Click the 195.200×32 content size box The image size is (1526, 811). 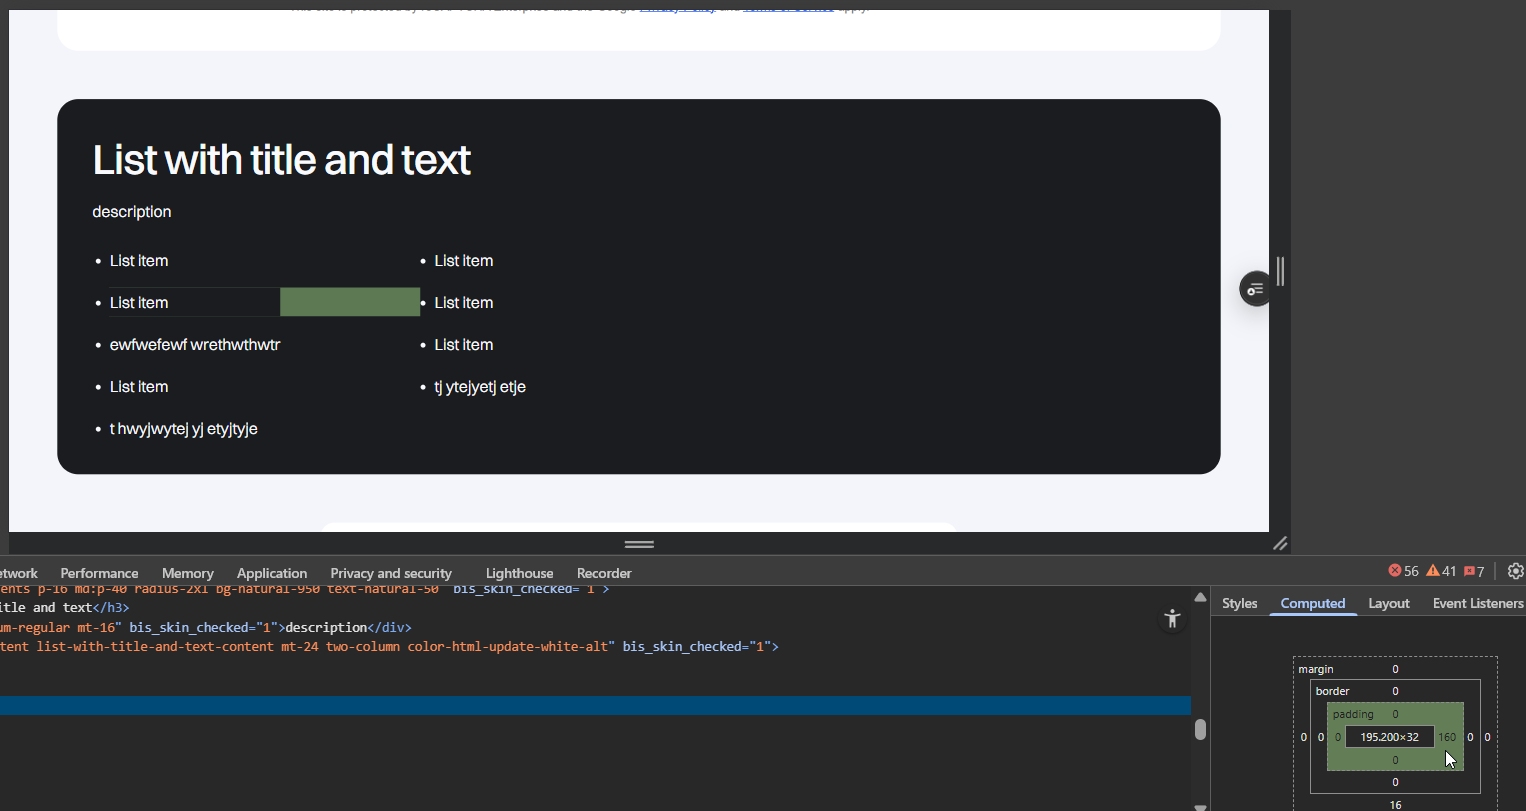(x=1389, y=737)
